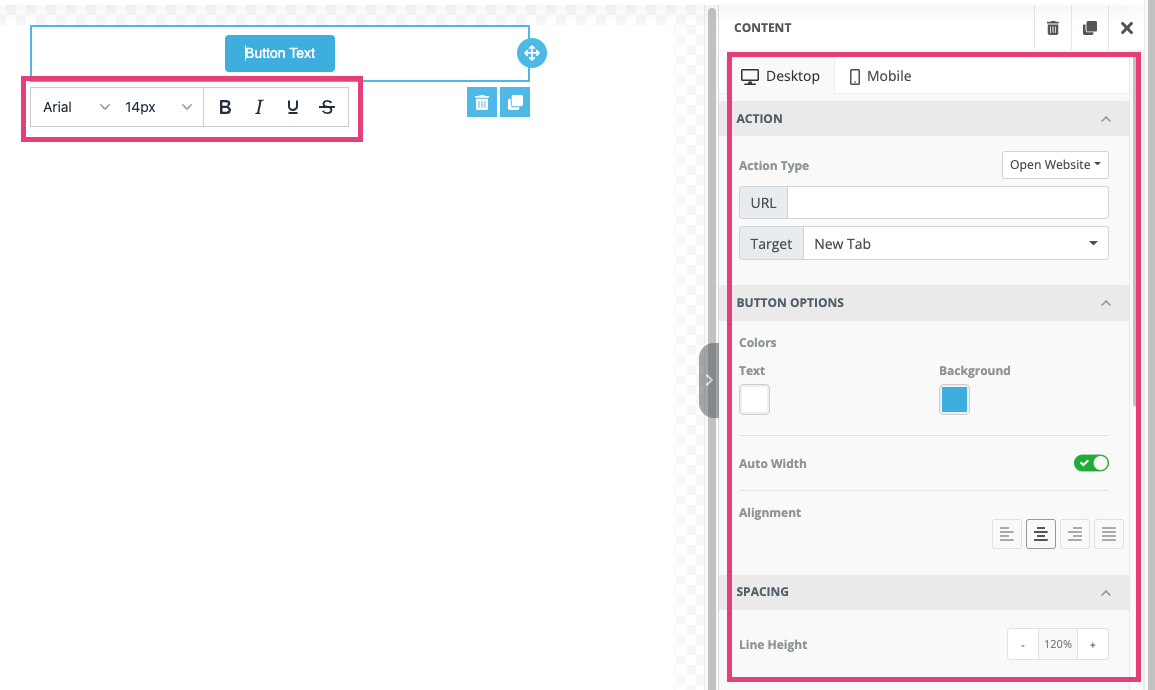Close the Content panel
The height and width of the screenshot is (690, 1155).
coord(1126,28)
